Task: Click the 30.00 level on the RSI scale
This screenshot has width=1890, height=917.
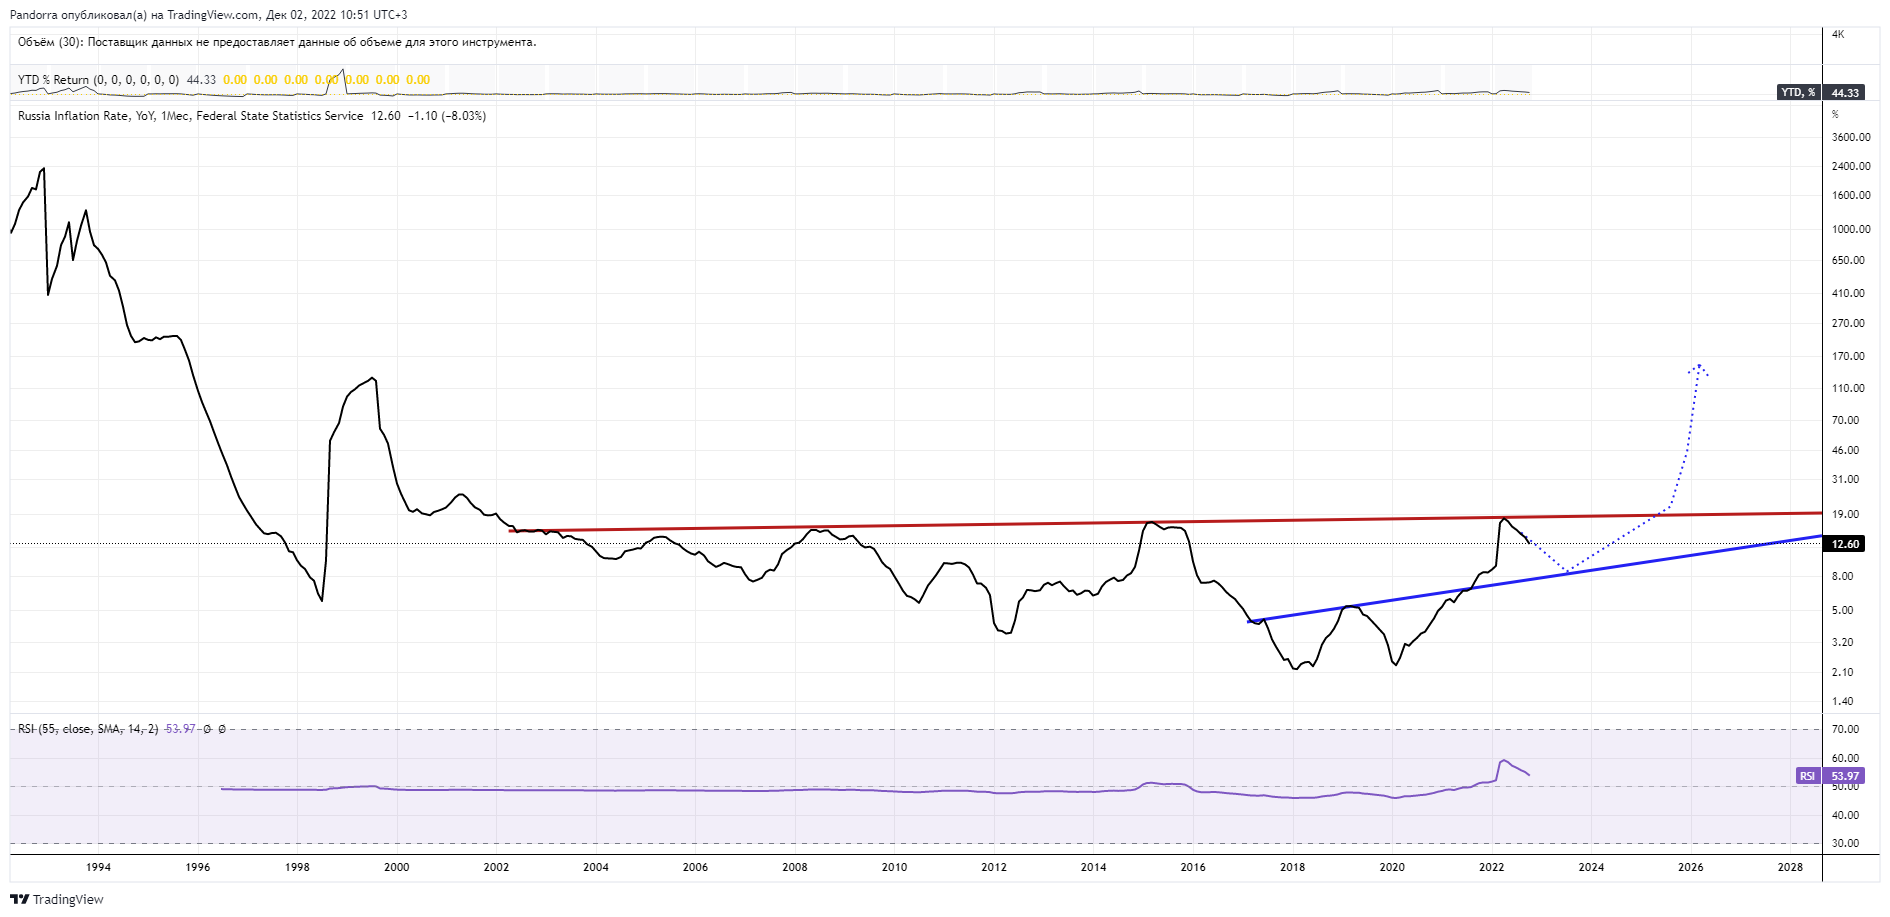Action: click(1845, 843)
